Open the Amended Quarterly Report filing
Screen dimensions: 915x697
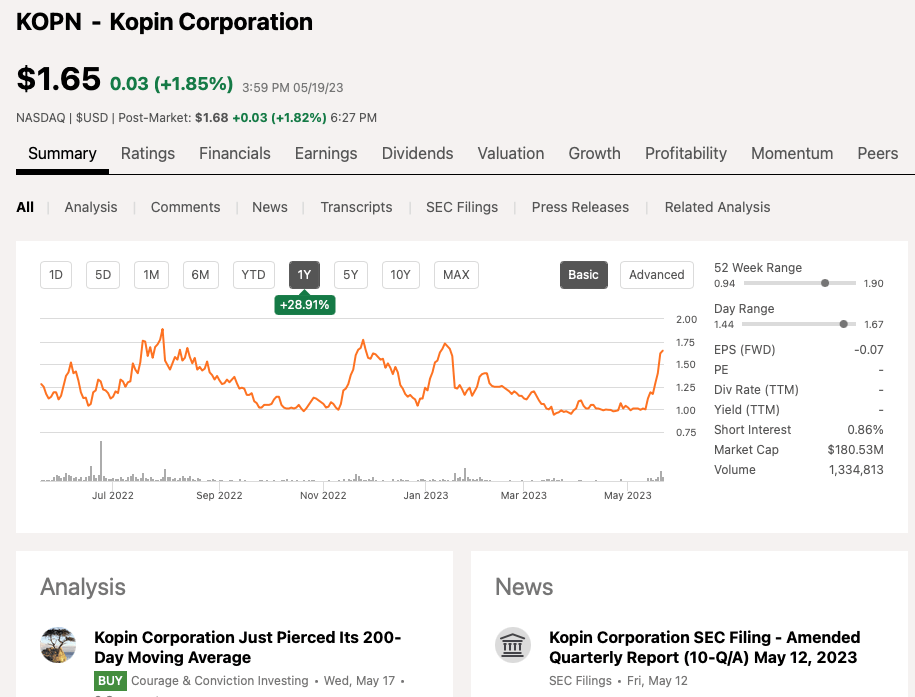pos(704,647)
